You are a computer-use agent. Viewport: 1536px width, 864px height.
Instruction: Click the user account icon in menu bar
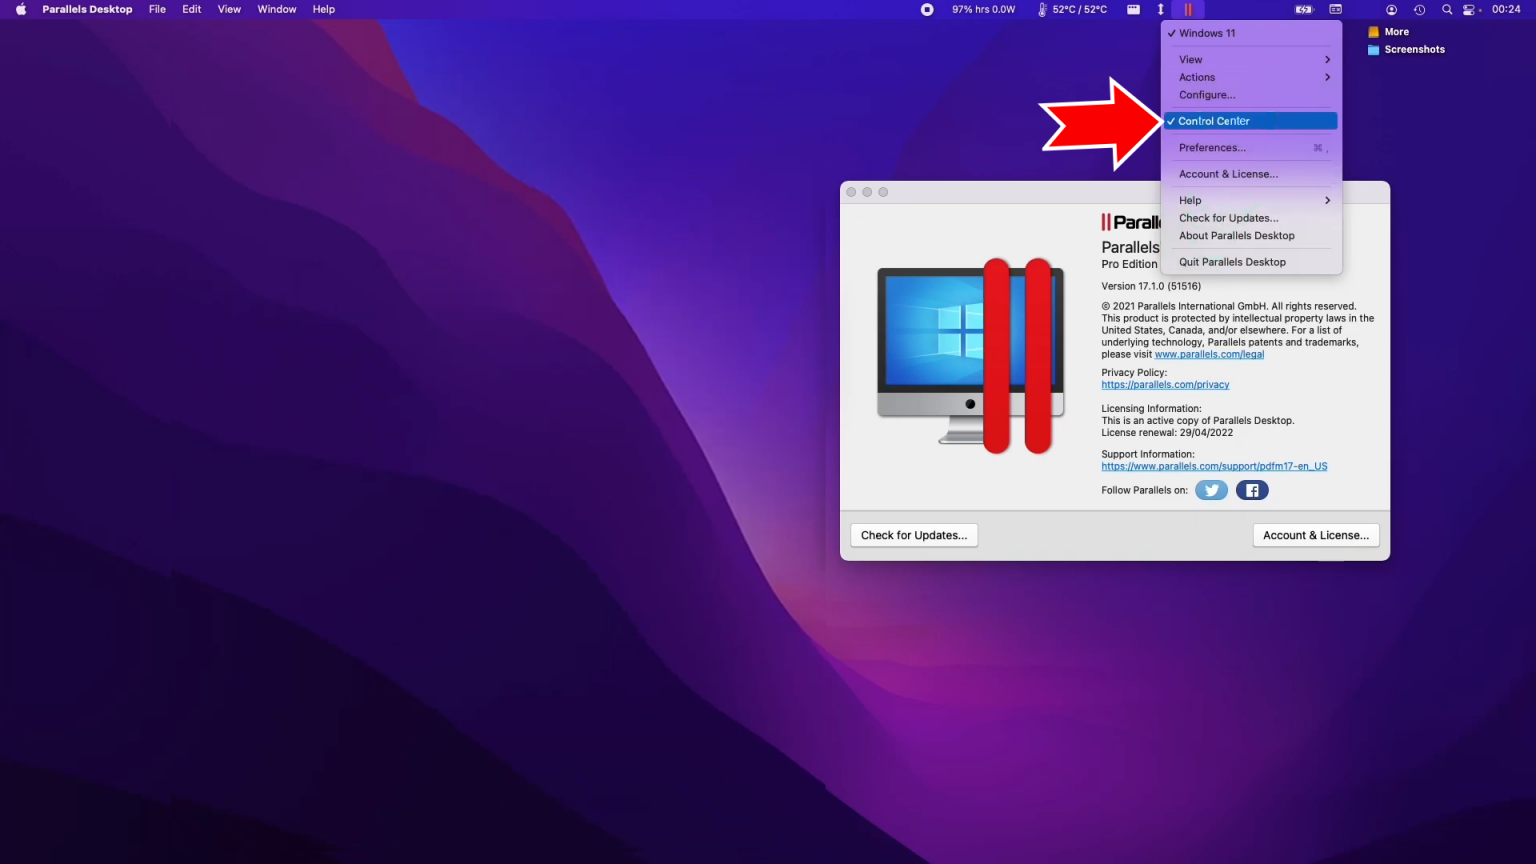coord(1391,9)
